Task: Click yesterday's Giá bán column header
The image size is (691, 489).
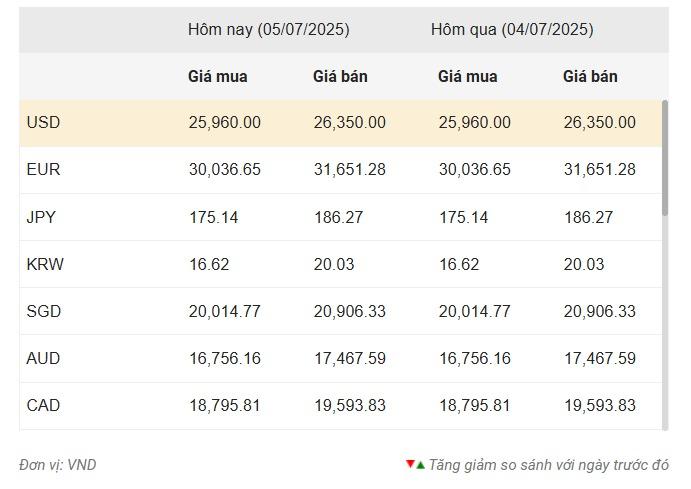Action: click(x=590, y=77)
